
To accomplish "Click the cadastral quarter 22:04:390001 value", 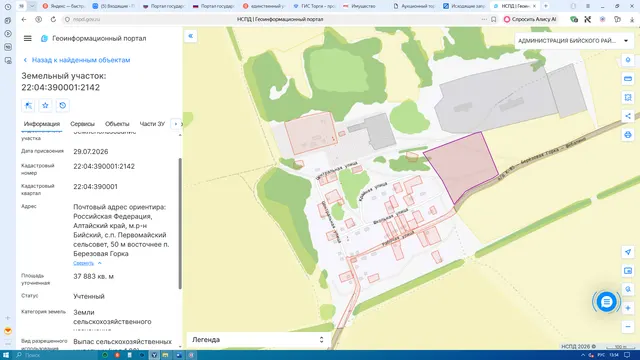I will click(x=96, y=187).
